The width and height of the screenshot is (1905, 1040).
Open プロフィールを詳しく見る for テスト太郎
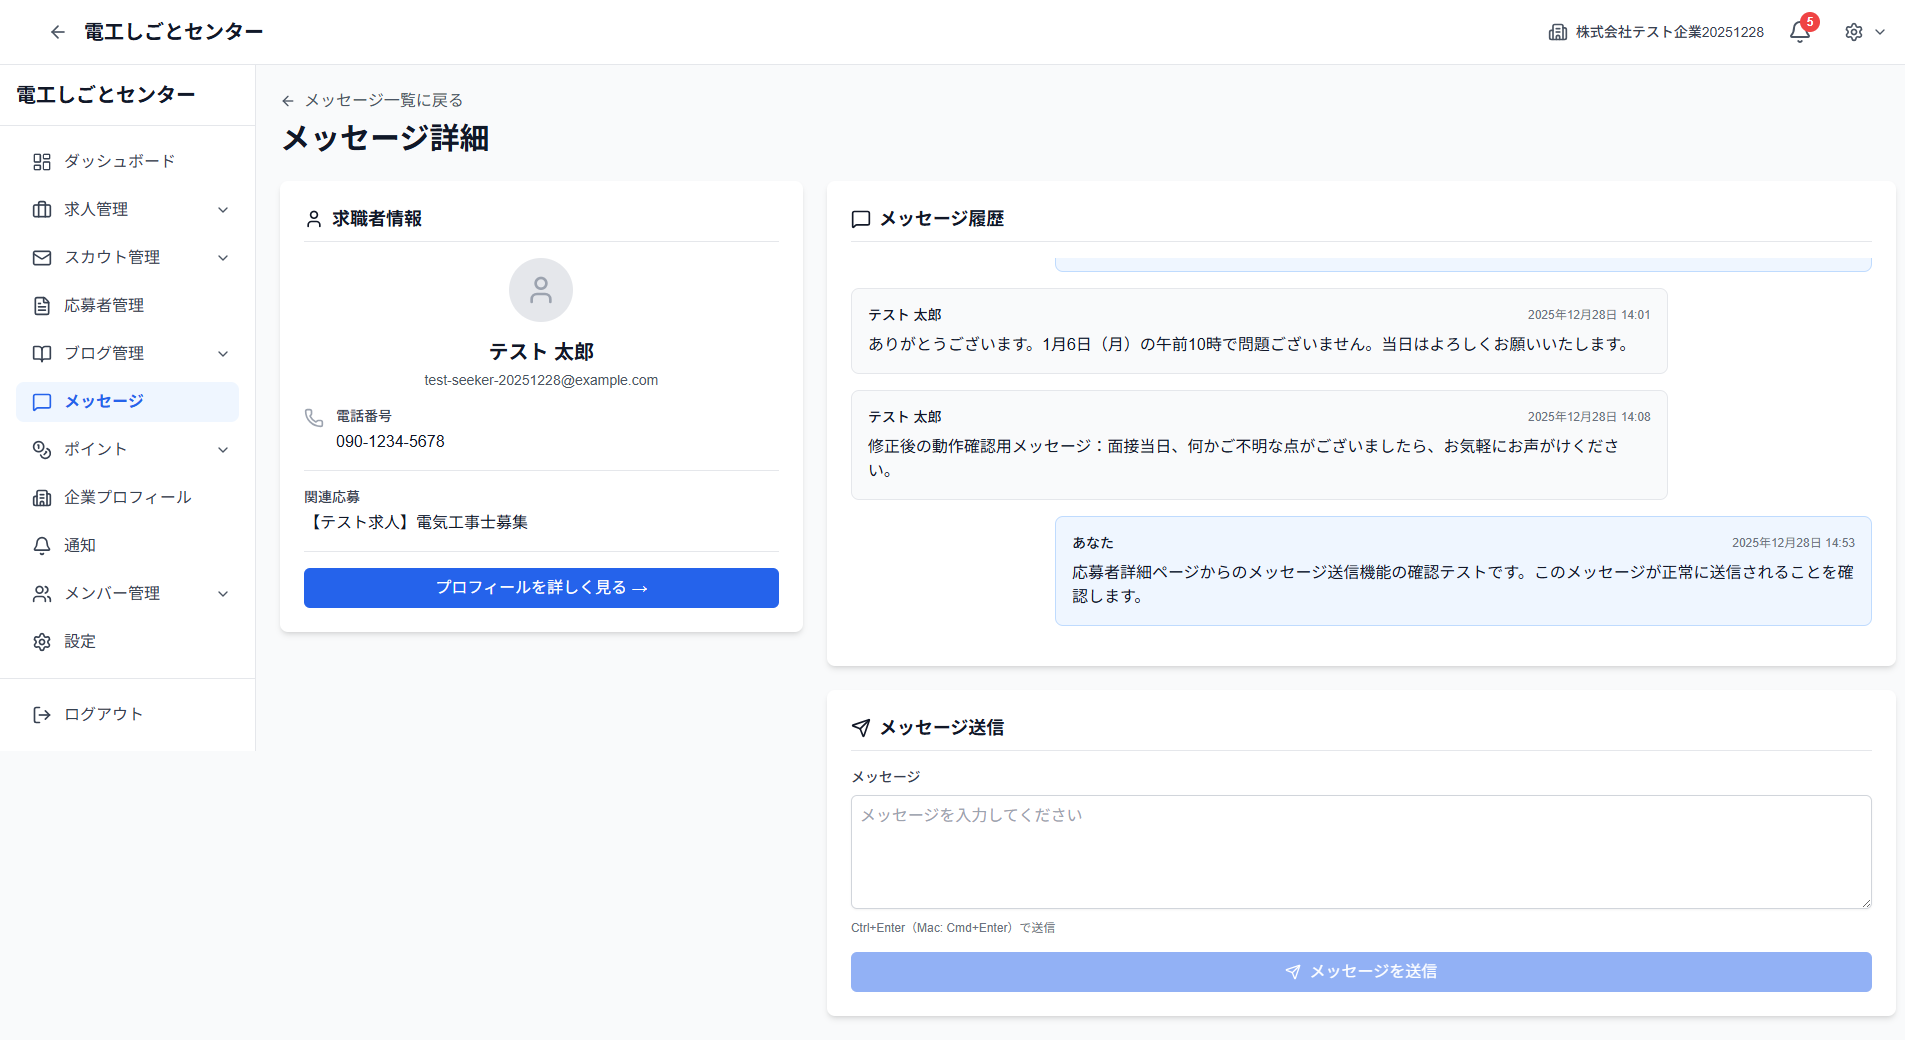tap(541, 588)
